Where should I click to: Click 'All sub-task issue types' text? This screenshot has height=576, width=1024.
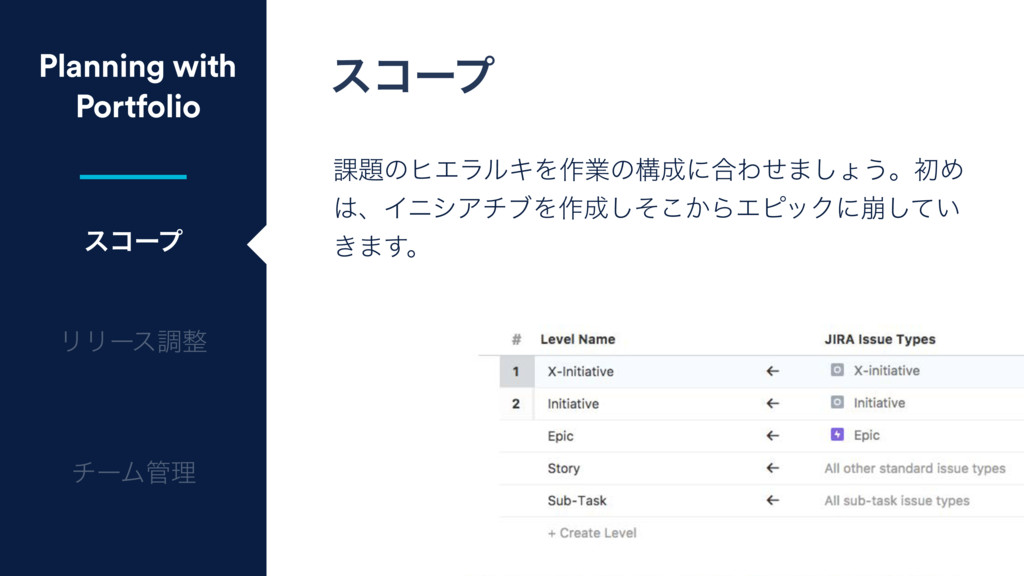pos(897,501)
